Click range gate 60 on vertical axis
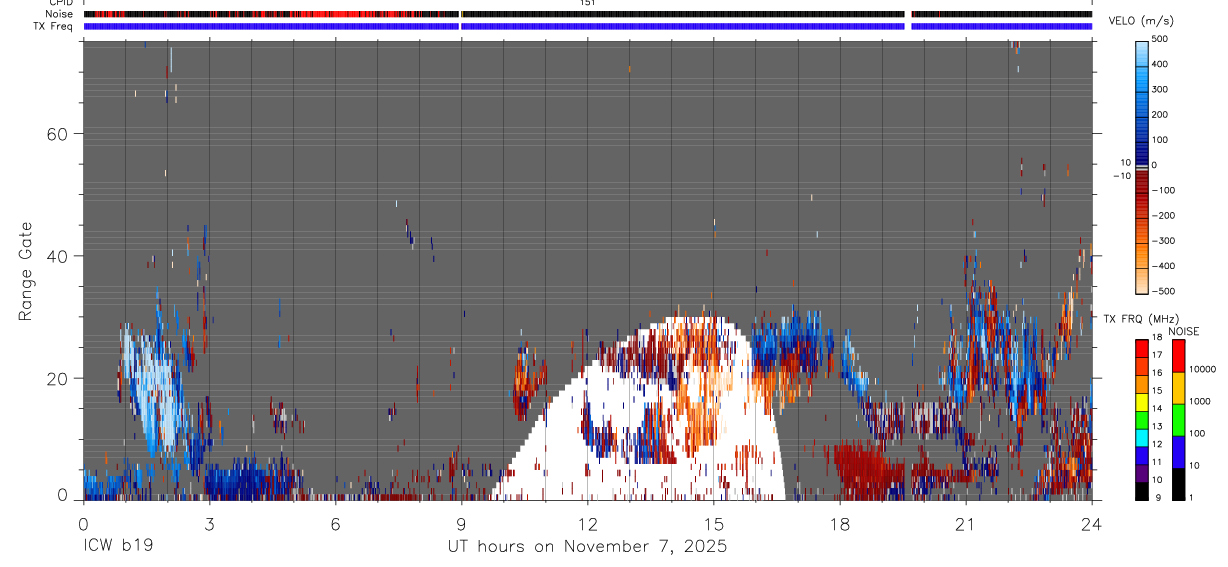Viewport: 1228px width, 567px height. coord(55,134)
